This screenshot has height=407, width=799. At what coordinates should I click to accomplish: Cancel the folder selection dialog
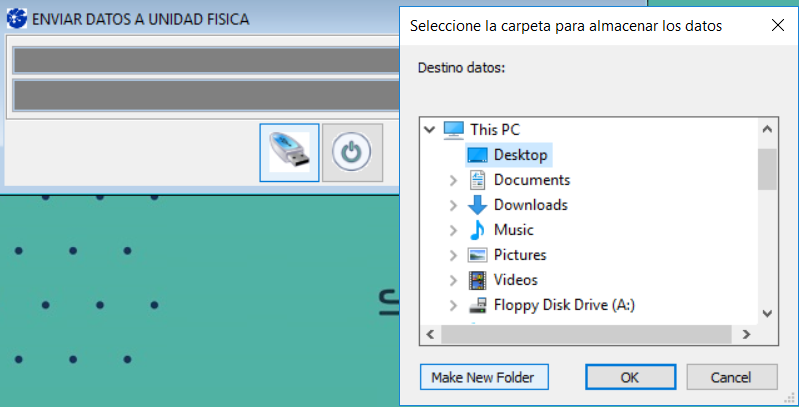coord(731,377)
